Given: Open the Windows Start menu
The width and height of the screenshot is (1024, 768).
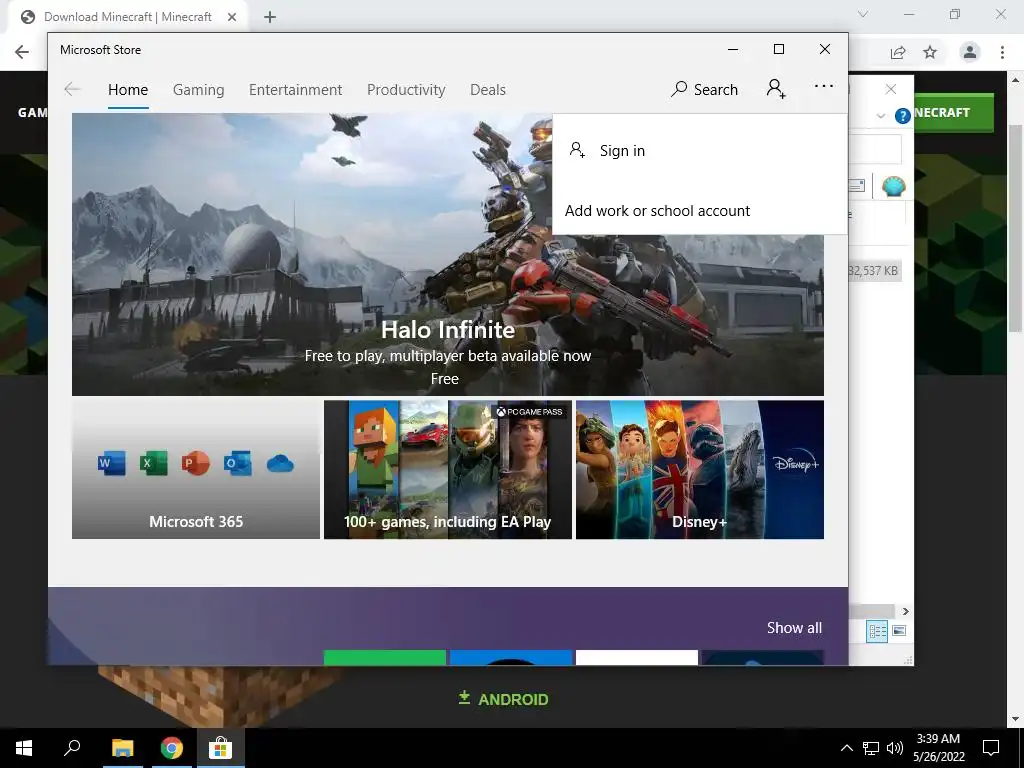Looking at the screenshot, I should (24, 748).
